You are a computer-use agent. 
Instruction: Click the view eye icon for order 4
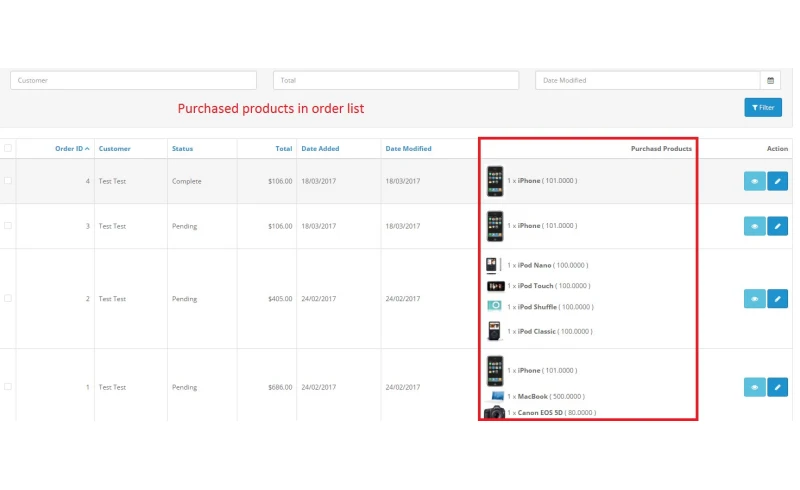(754, 181)
